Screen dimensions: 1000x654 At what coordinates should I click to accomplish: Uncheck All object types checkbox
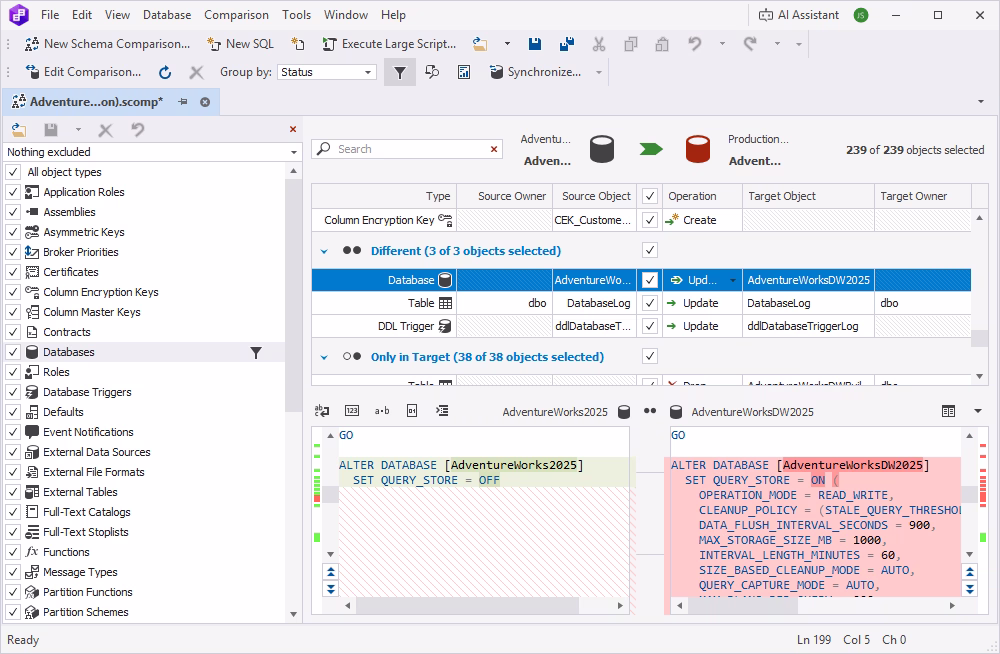pos(13,172)
